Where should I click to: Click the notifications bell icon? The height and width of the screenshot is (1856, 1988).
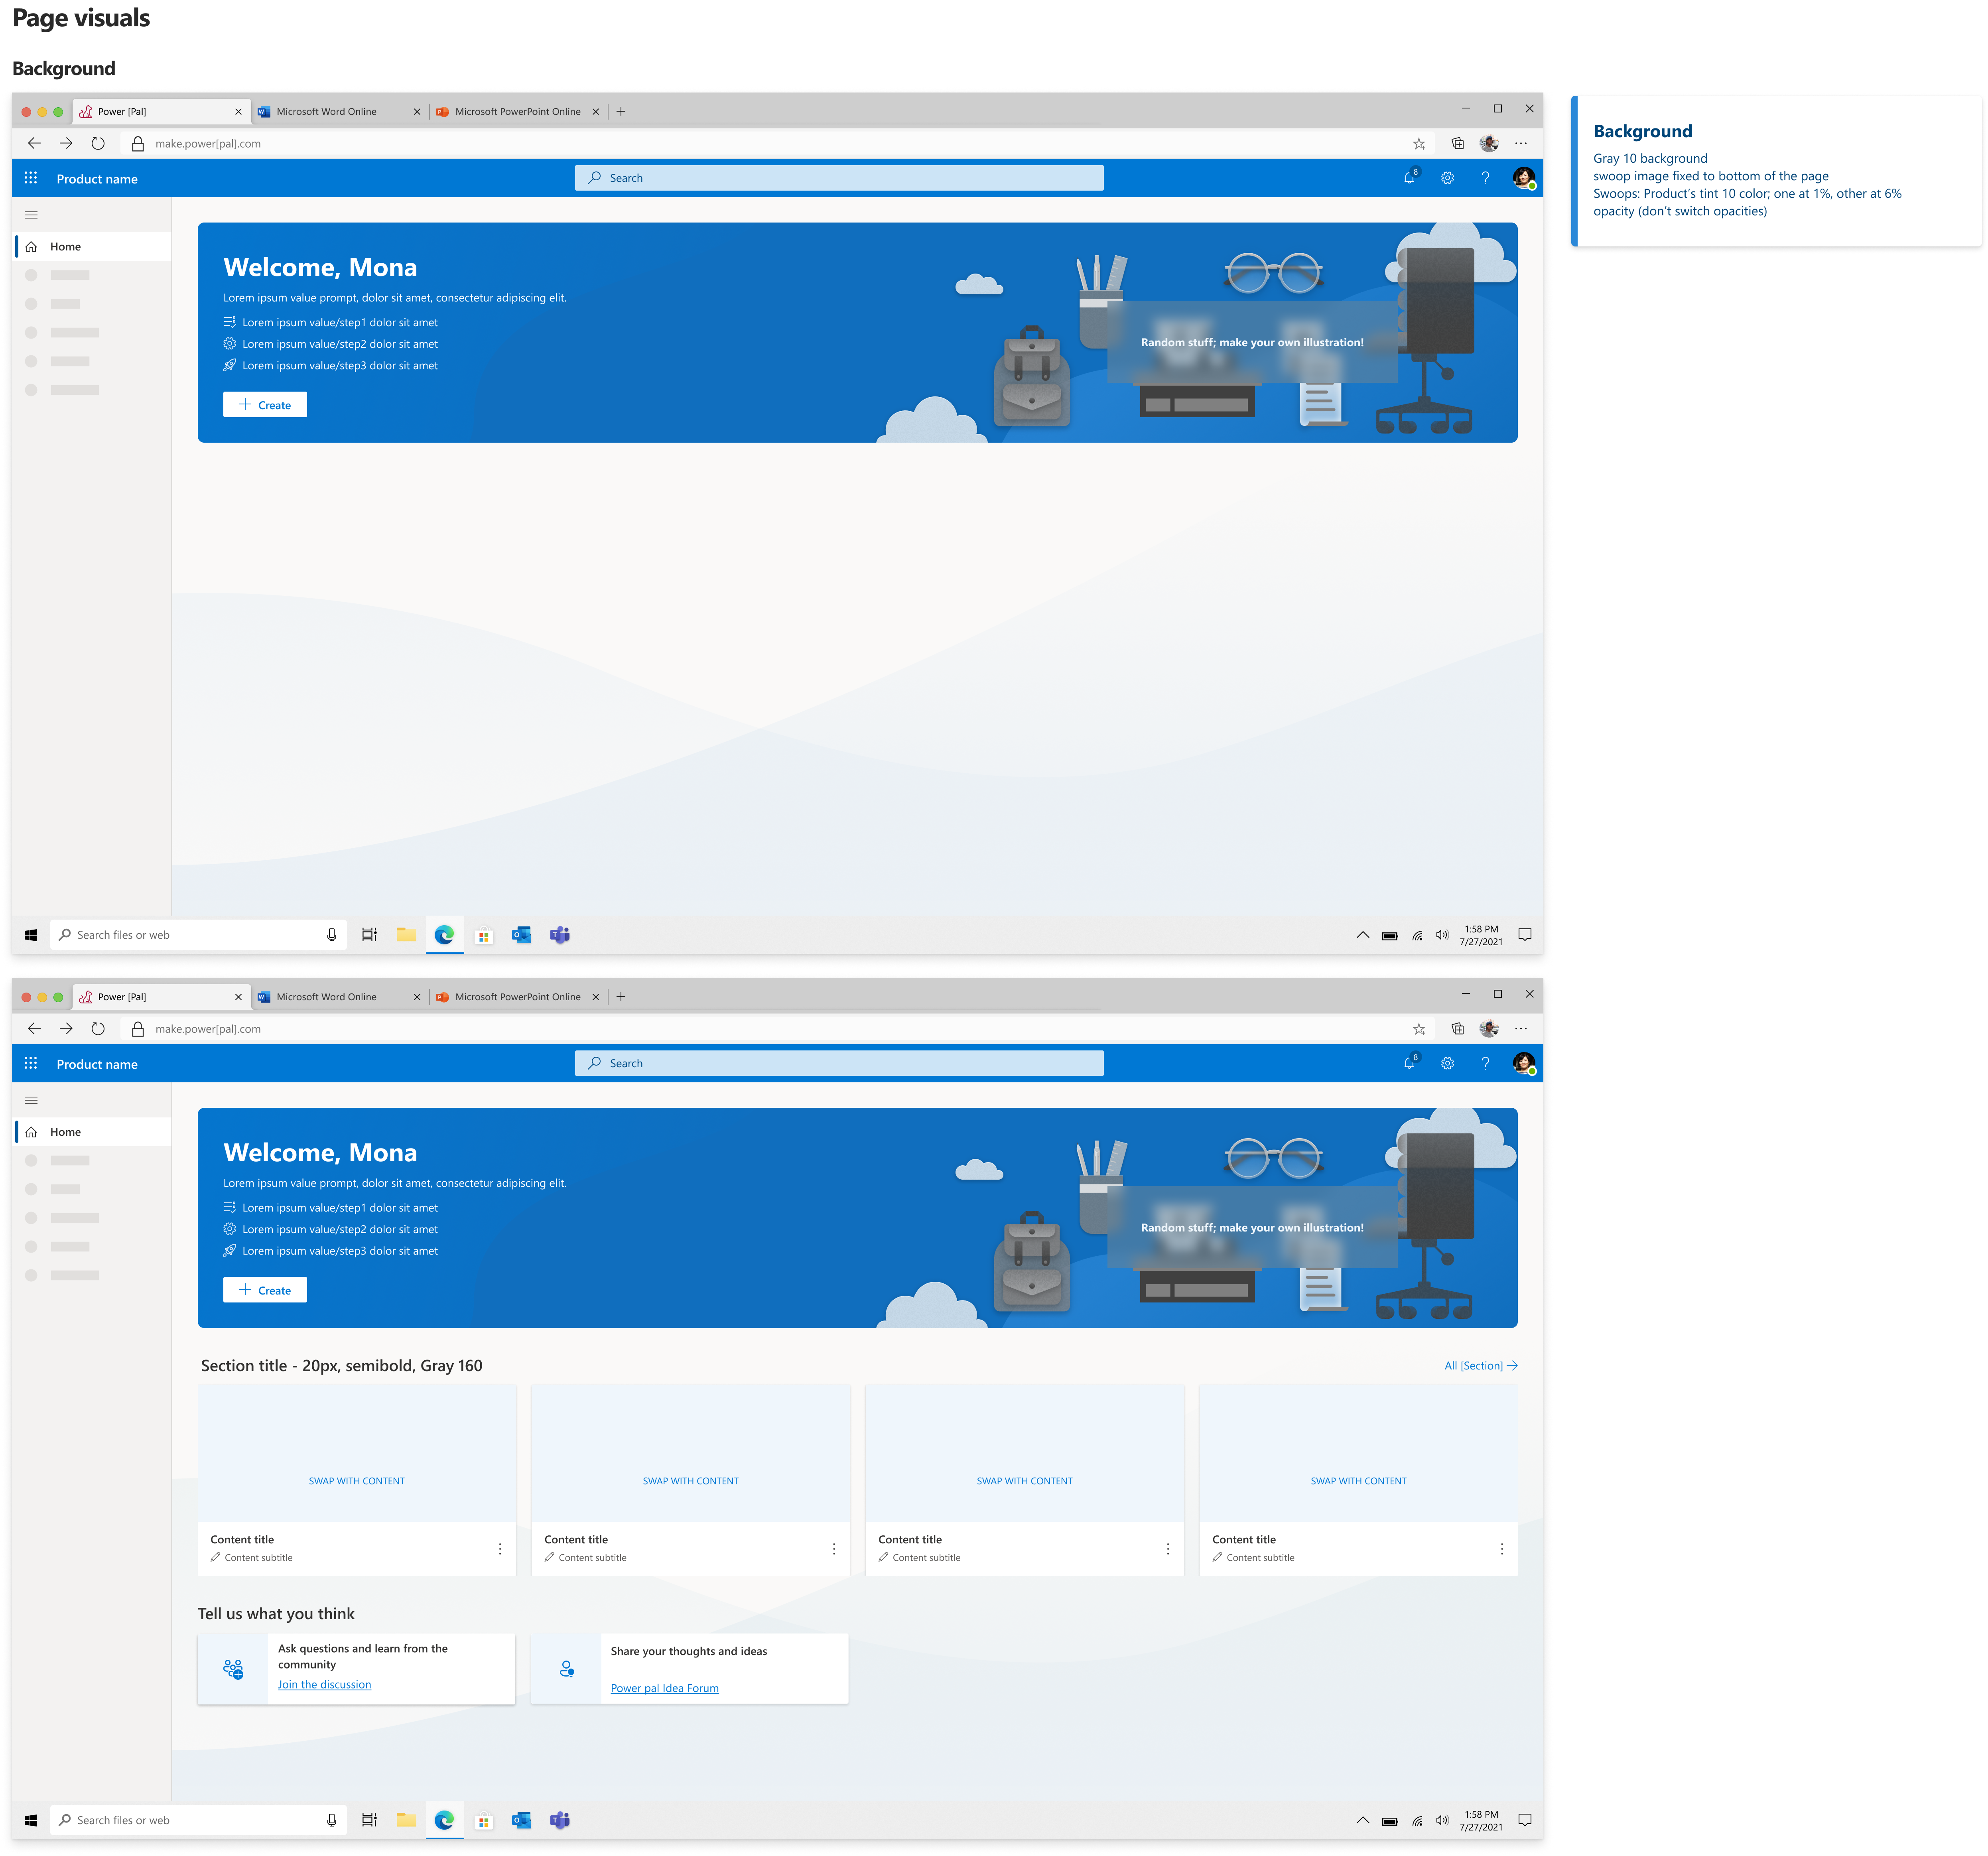1409,178
